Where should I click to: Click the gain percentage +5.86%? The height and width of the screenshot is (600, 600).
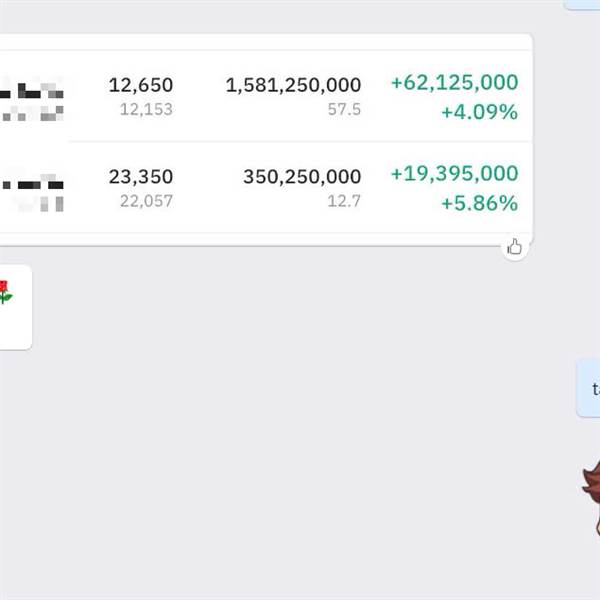(479, 203)
